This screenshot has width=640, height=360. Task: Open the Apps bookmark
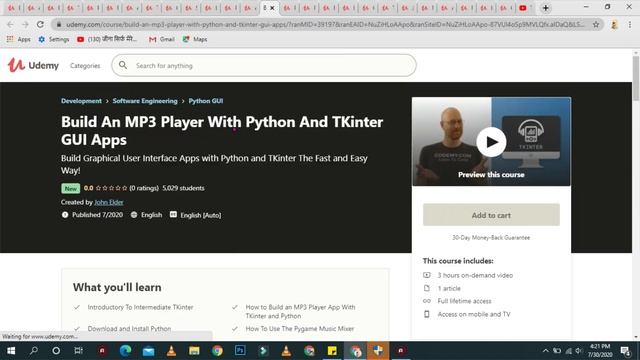(x=19, y=39)
